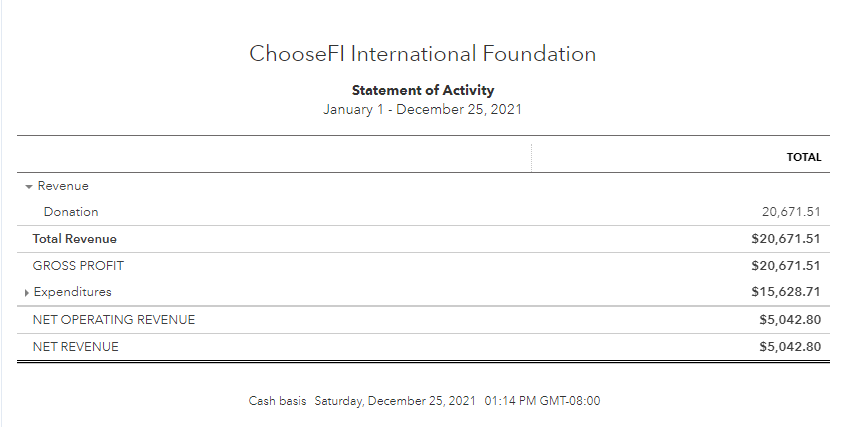Select the Revenue row label

click(x=63, y=186)
